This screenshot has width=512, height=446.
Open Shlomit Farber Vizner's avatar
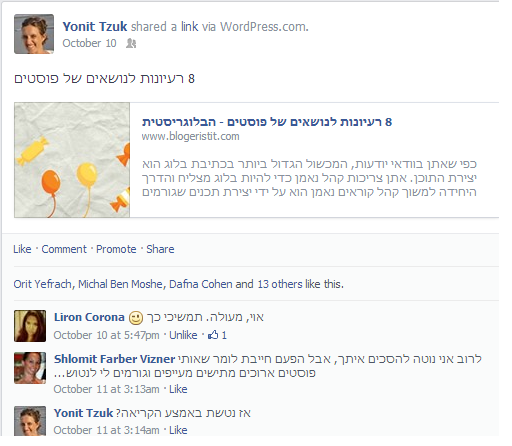click(x=30, y=368)
